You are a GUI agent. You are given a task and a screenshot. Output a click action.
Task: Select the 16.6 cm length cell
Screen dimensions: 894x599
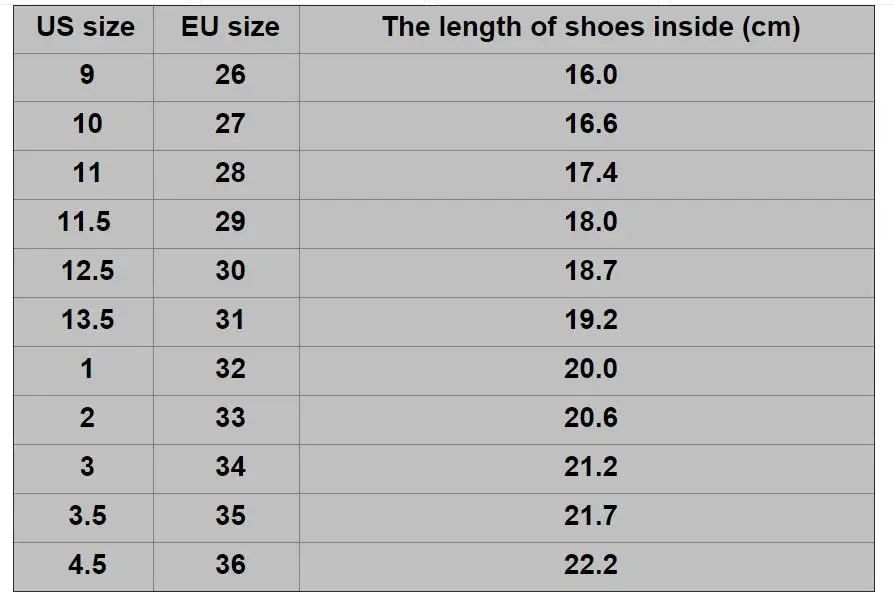click(587, 127)
